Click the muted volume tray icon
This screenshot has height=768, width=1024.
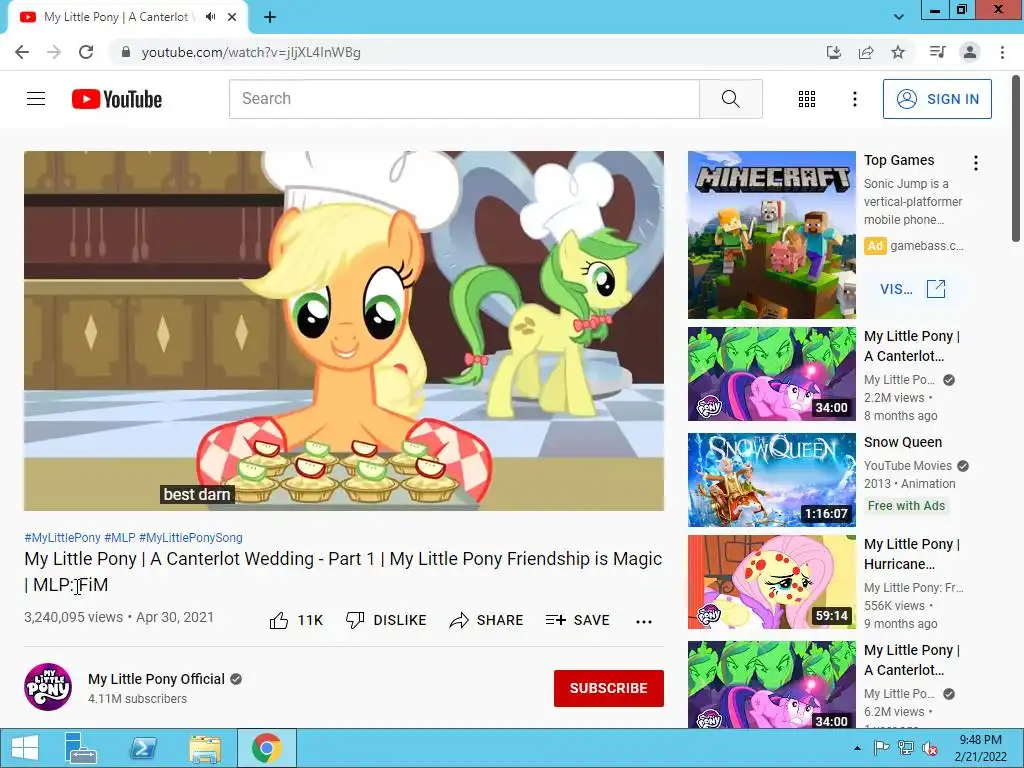[930, 748]
